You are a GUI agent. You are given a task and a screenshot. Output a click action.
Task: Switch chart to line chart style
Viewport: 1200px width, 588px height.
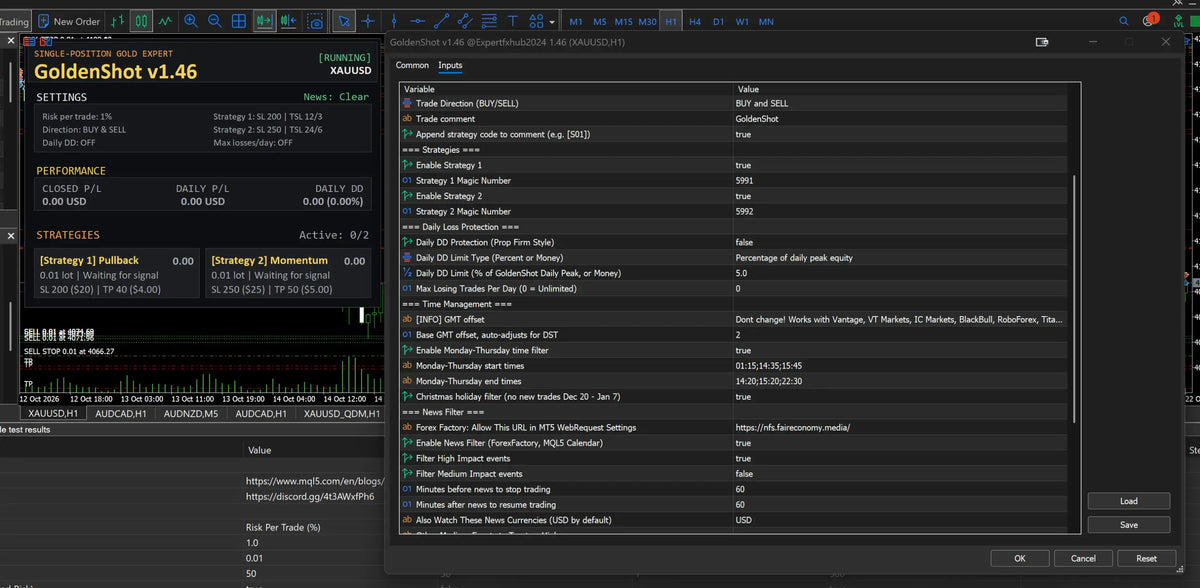[165, 20]
